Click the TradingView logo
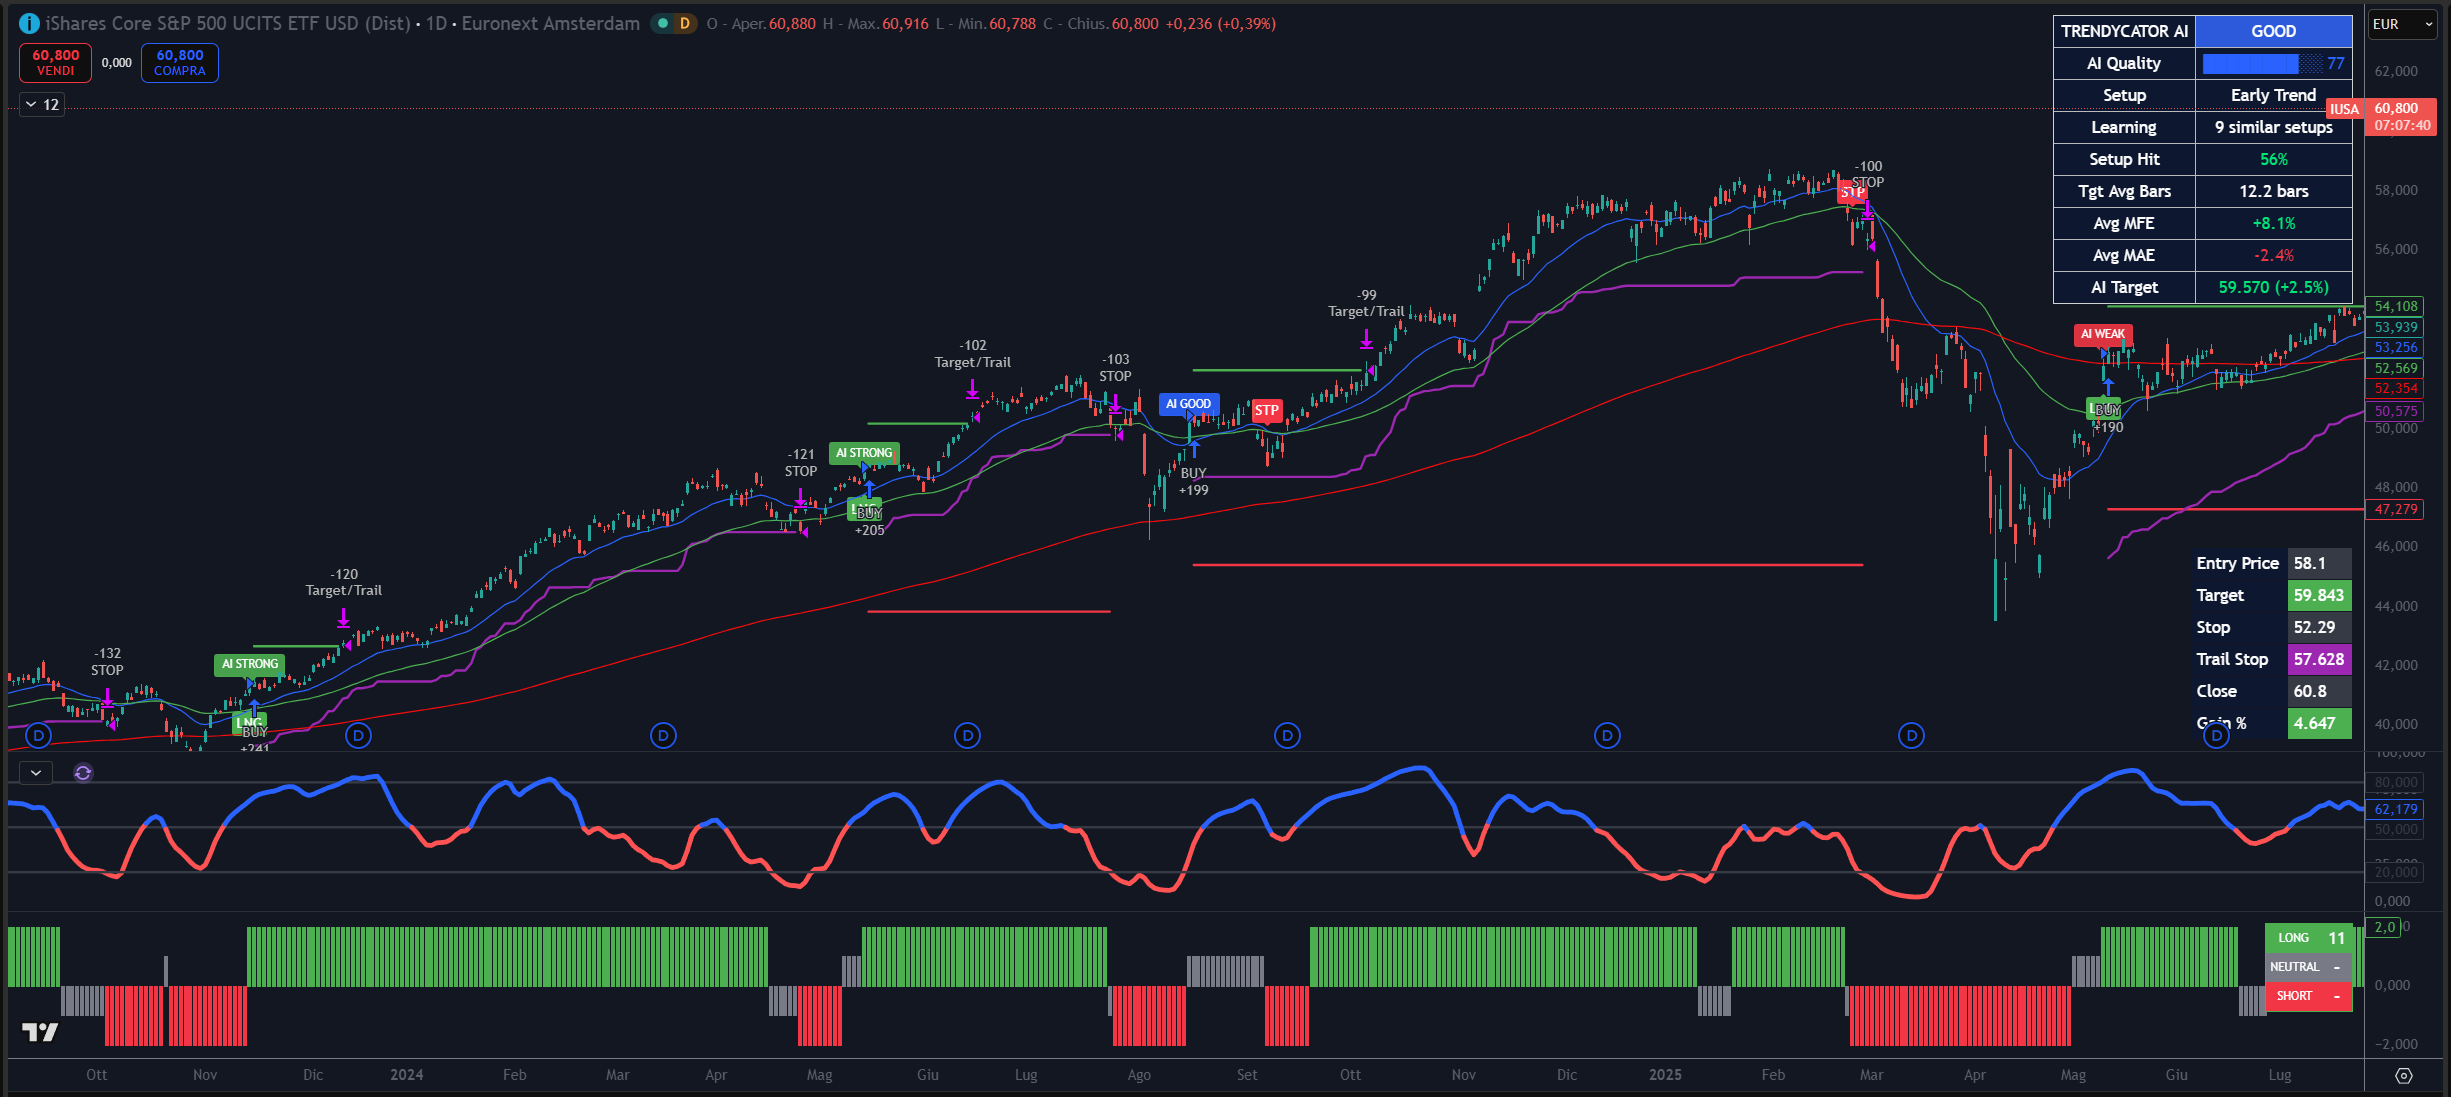Image resolution: width=2451 pixels, height=1097 pixels. (x=40, y=1032)
